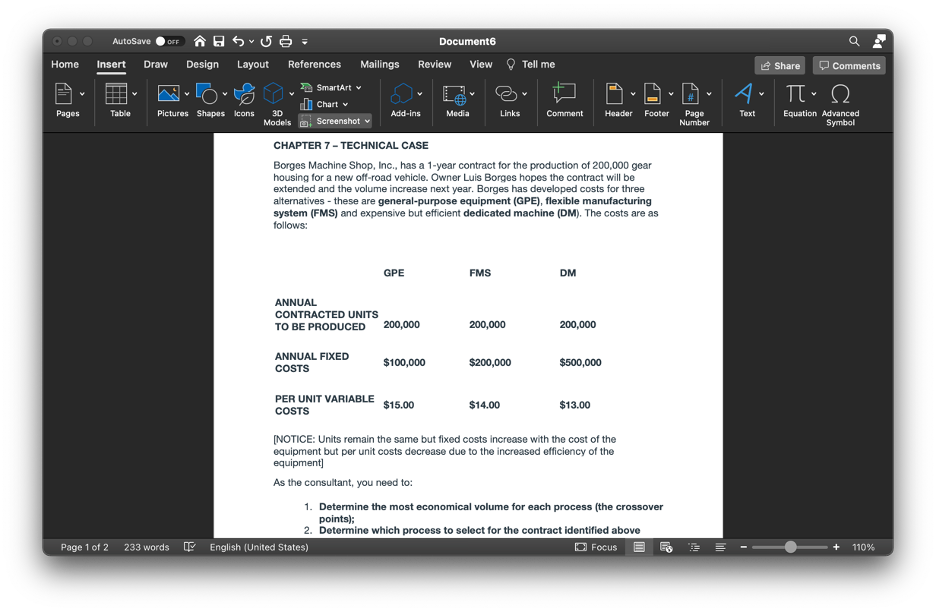The image size is (936, 612).
Task: Save the document with floppy disk icon
Action: (219, 41)
